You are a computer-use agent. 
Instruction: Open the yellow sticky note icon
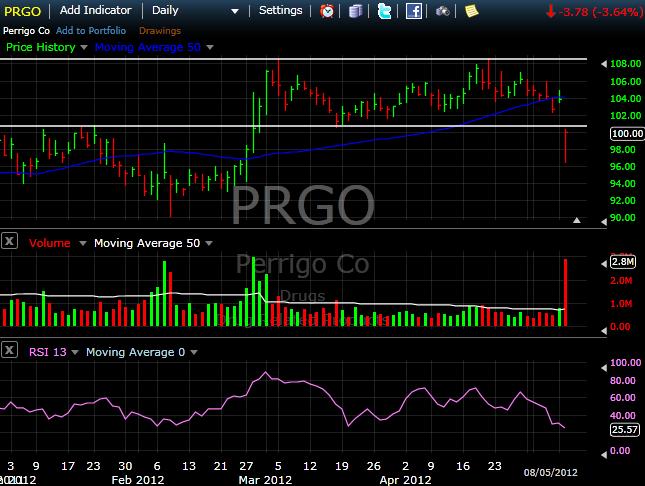(471, 11)
